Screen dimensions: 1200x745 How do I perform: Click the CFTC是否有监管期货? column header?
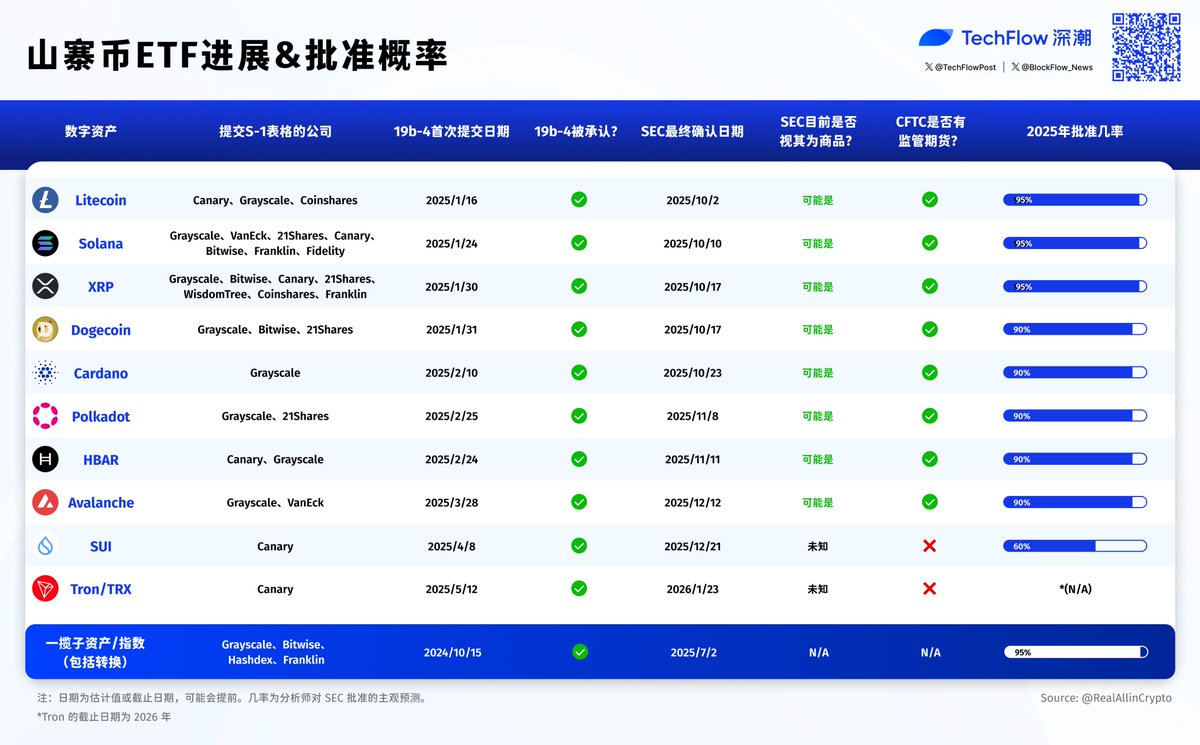pos(930,131)
